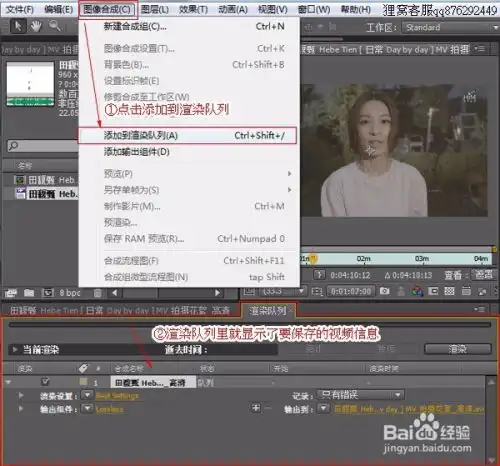Image resolution: width=500 pixels, height=466 pixels.
Task: Click the footage thumbnail in Project panel
Action: click(x=30, y=83)
